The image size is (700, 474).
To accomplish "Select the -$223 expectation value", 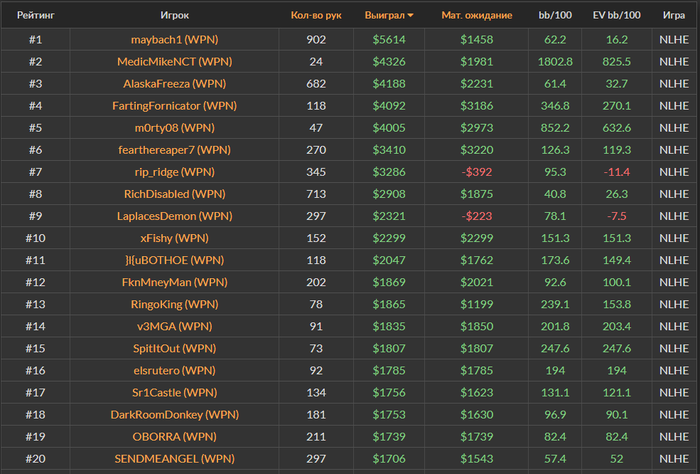I will click(x=477, y=216).
